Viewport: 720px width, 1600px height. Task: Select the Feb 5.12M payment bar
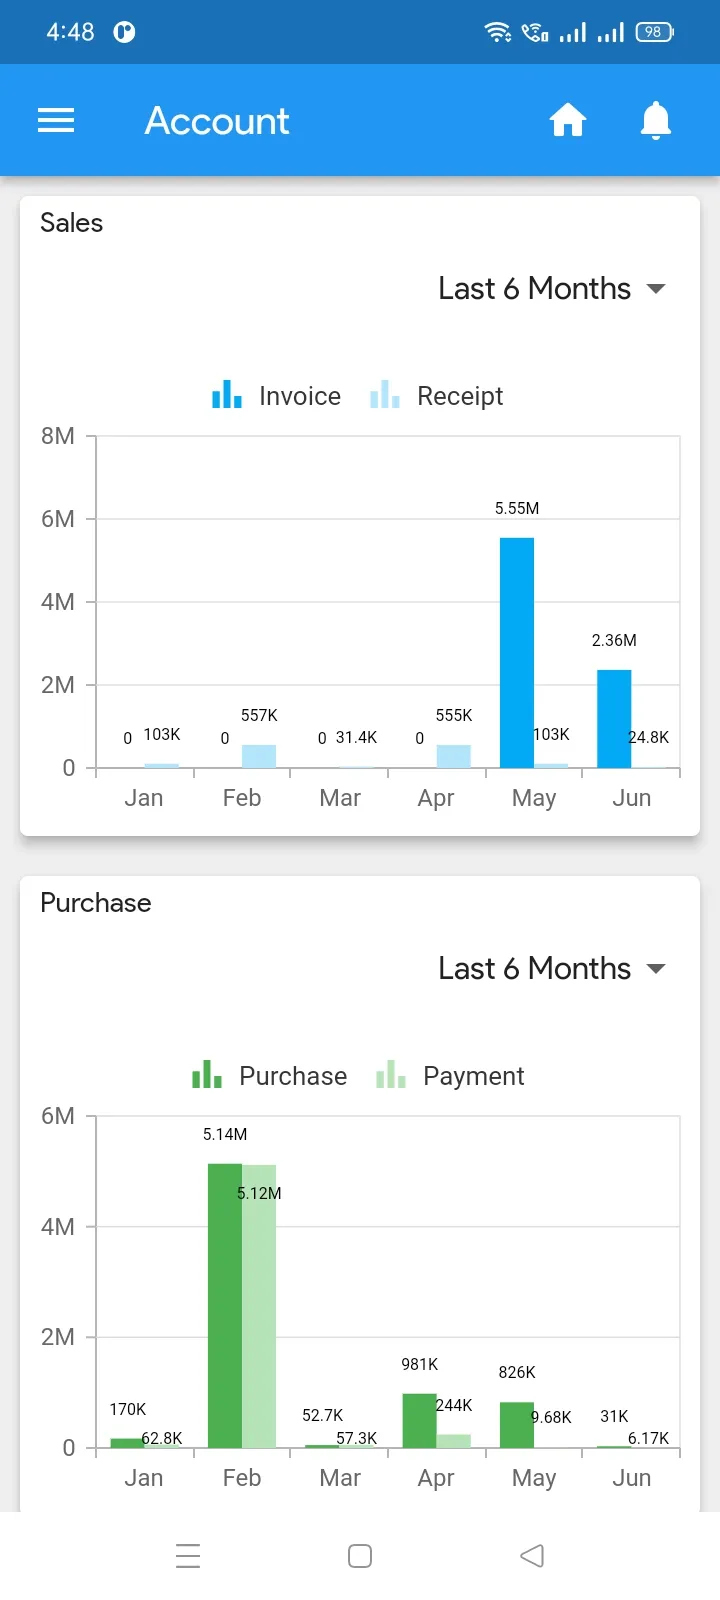(x=259, y=1307)
